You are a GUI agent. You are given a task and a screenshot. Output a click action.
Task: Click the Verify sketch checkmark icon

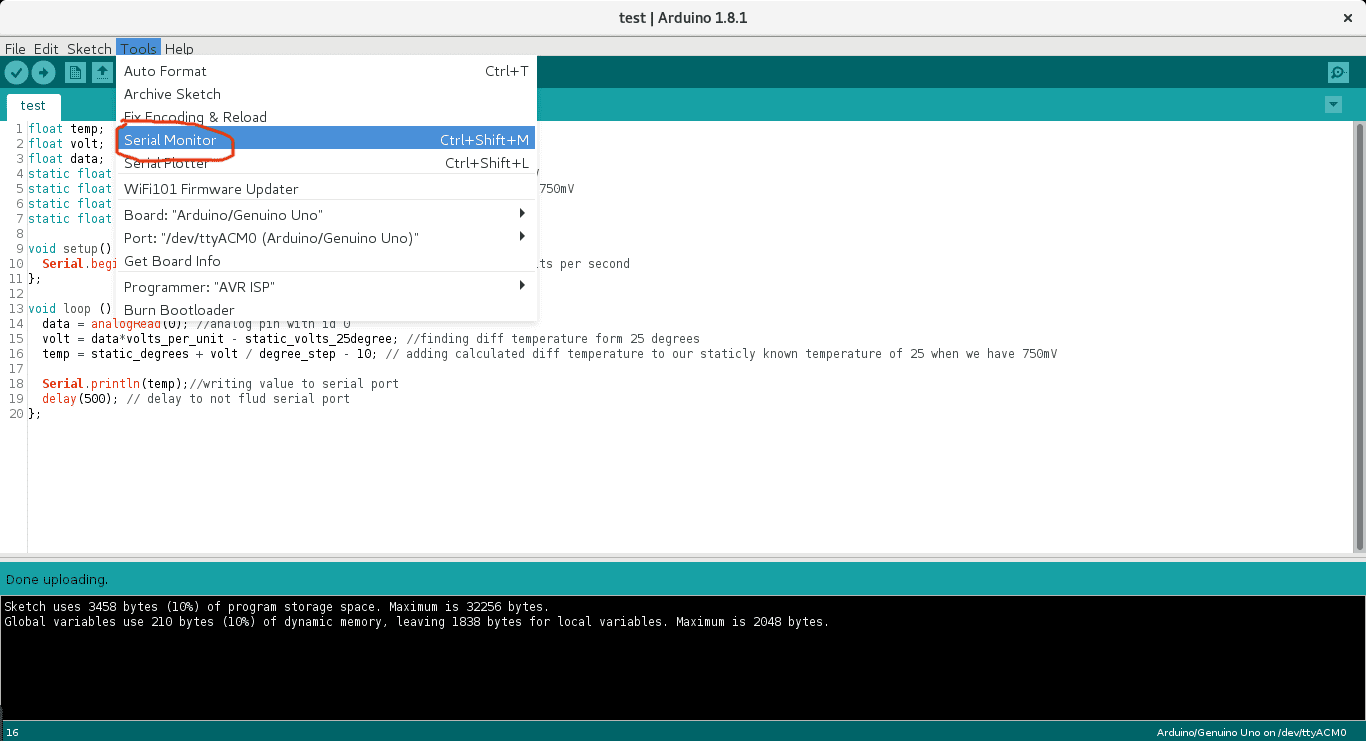click(x=16, y=72)
